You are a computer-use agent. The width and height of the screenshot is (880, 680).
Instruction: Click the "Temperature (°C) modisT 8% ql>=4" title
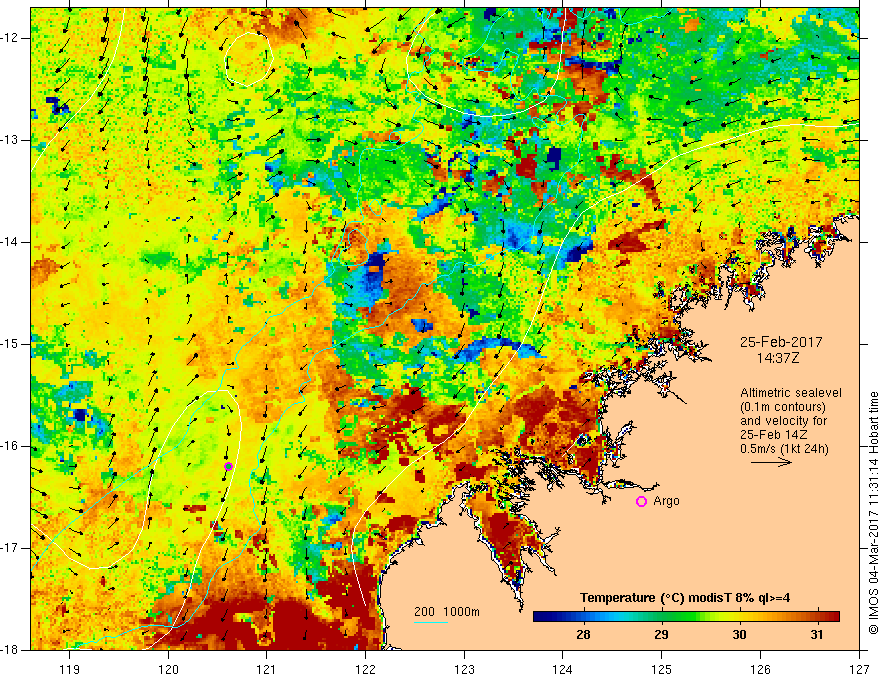click(685, 598)
